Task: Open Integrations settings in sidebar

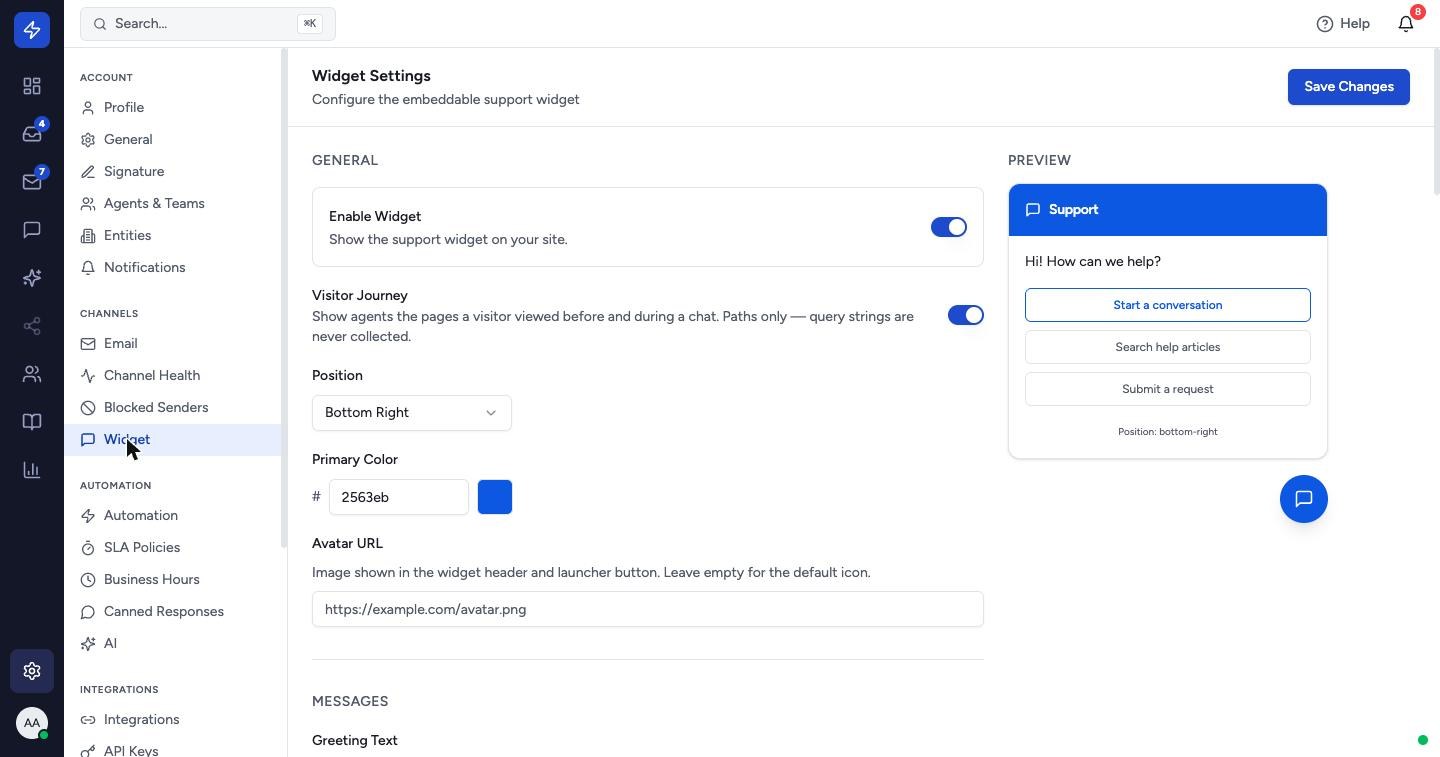Action: tap(173, 719)
